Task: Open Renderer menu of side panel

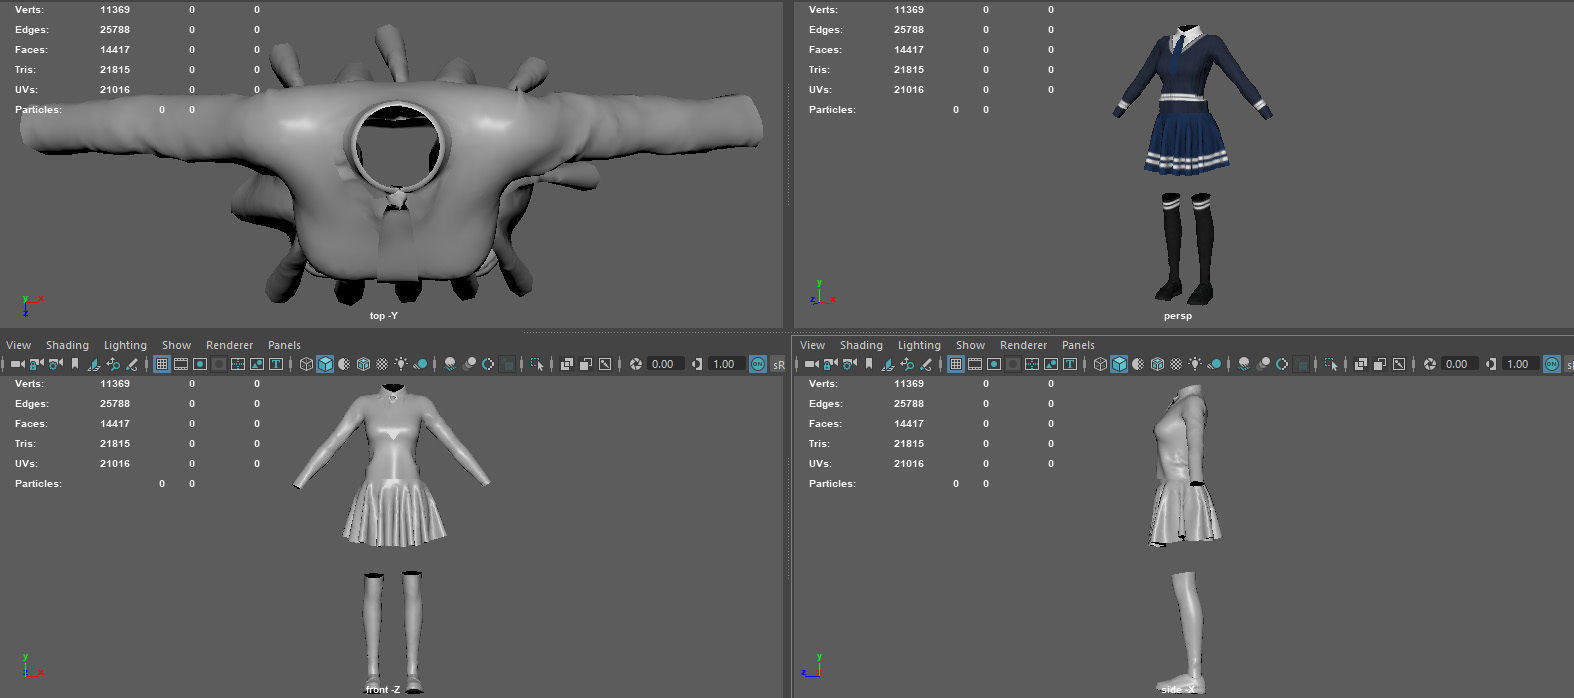Action: tap(1023, 345)
